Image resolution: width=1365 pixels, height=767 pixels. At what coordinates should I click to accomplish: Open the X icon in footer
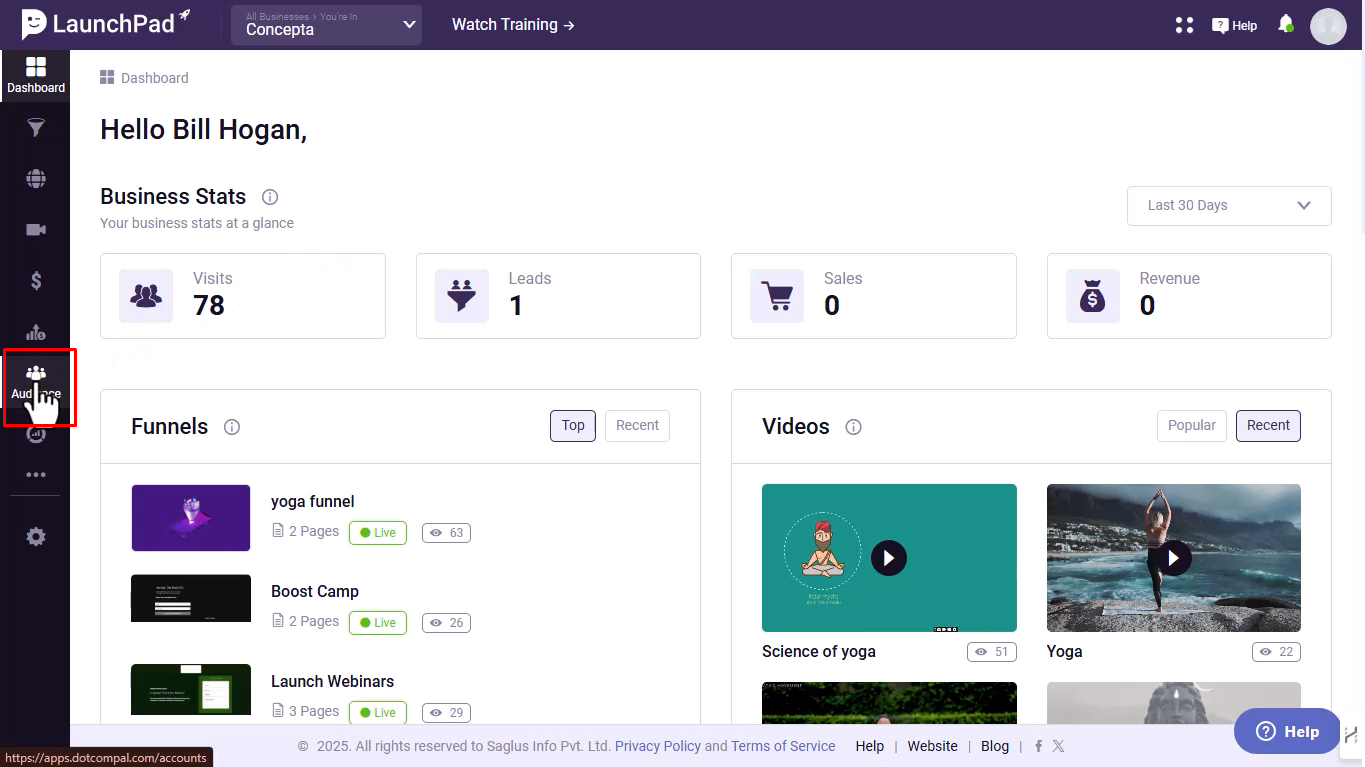(x=1058, y=746)
